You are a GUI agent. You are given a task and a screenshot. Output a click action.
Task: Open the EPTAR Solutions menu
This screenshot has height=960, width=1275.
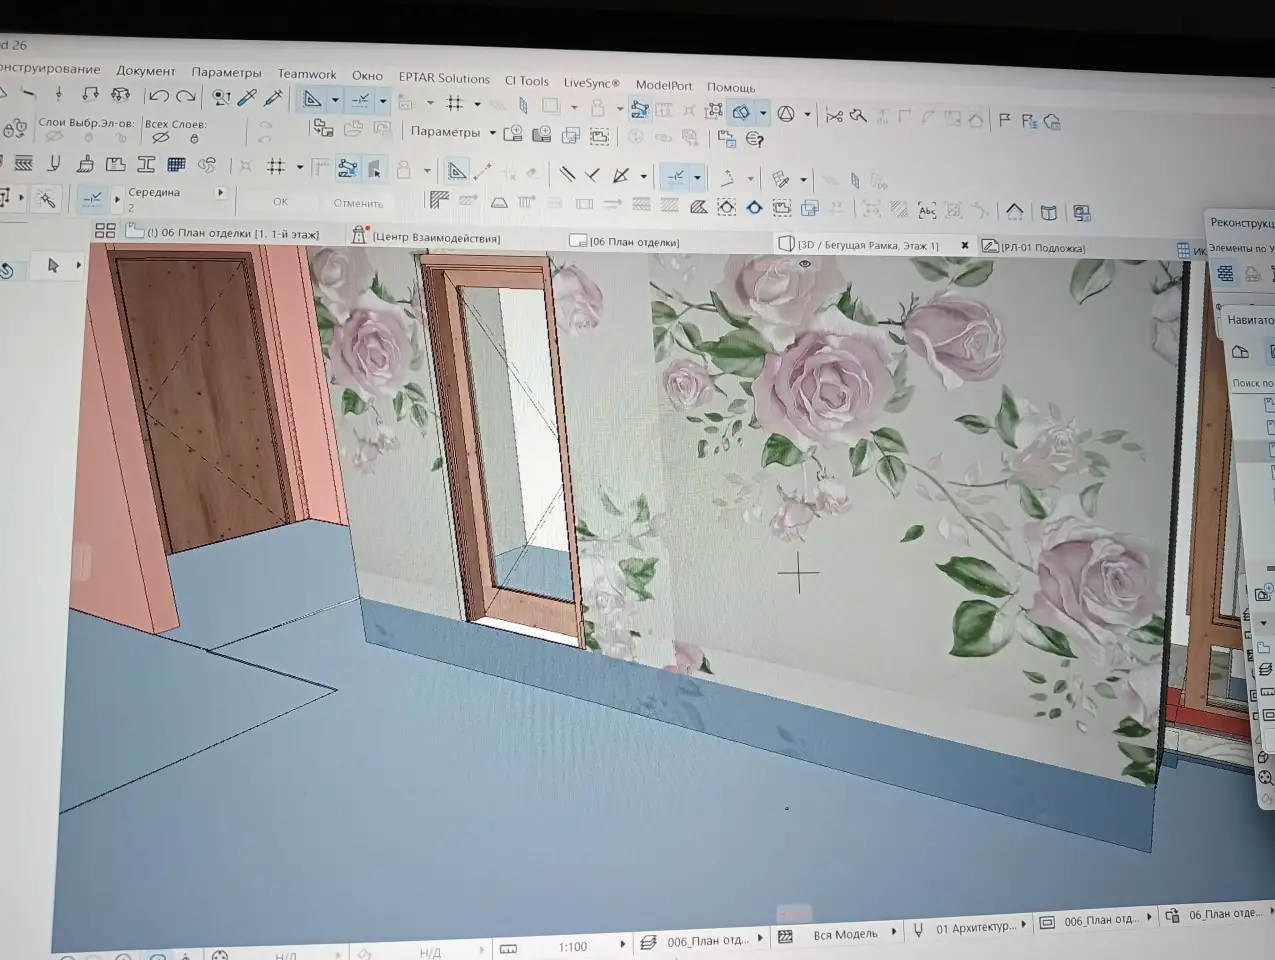tap(444, 78)
